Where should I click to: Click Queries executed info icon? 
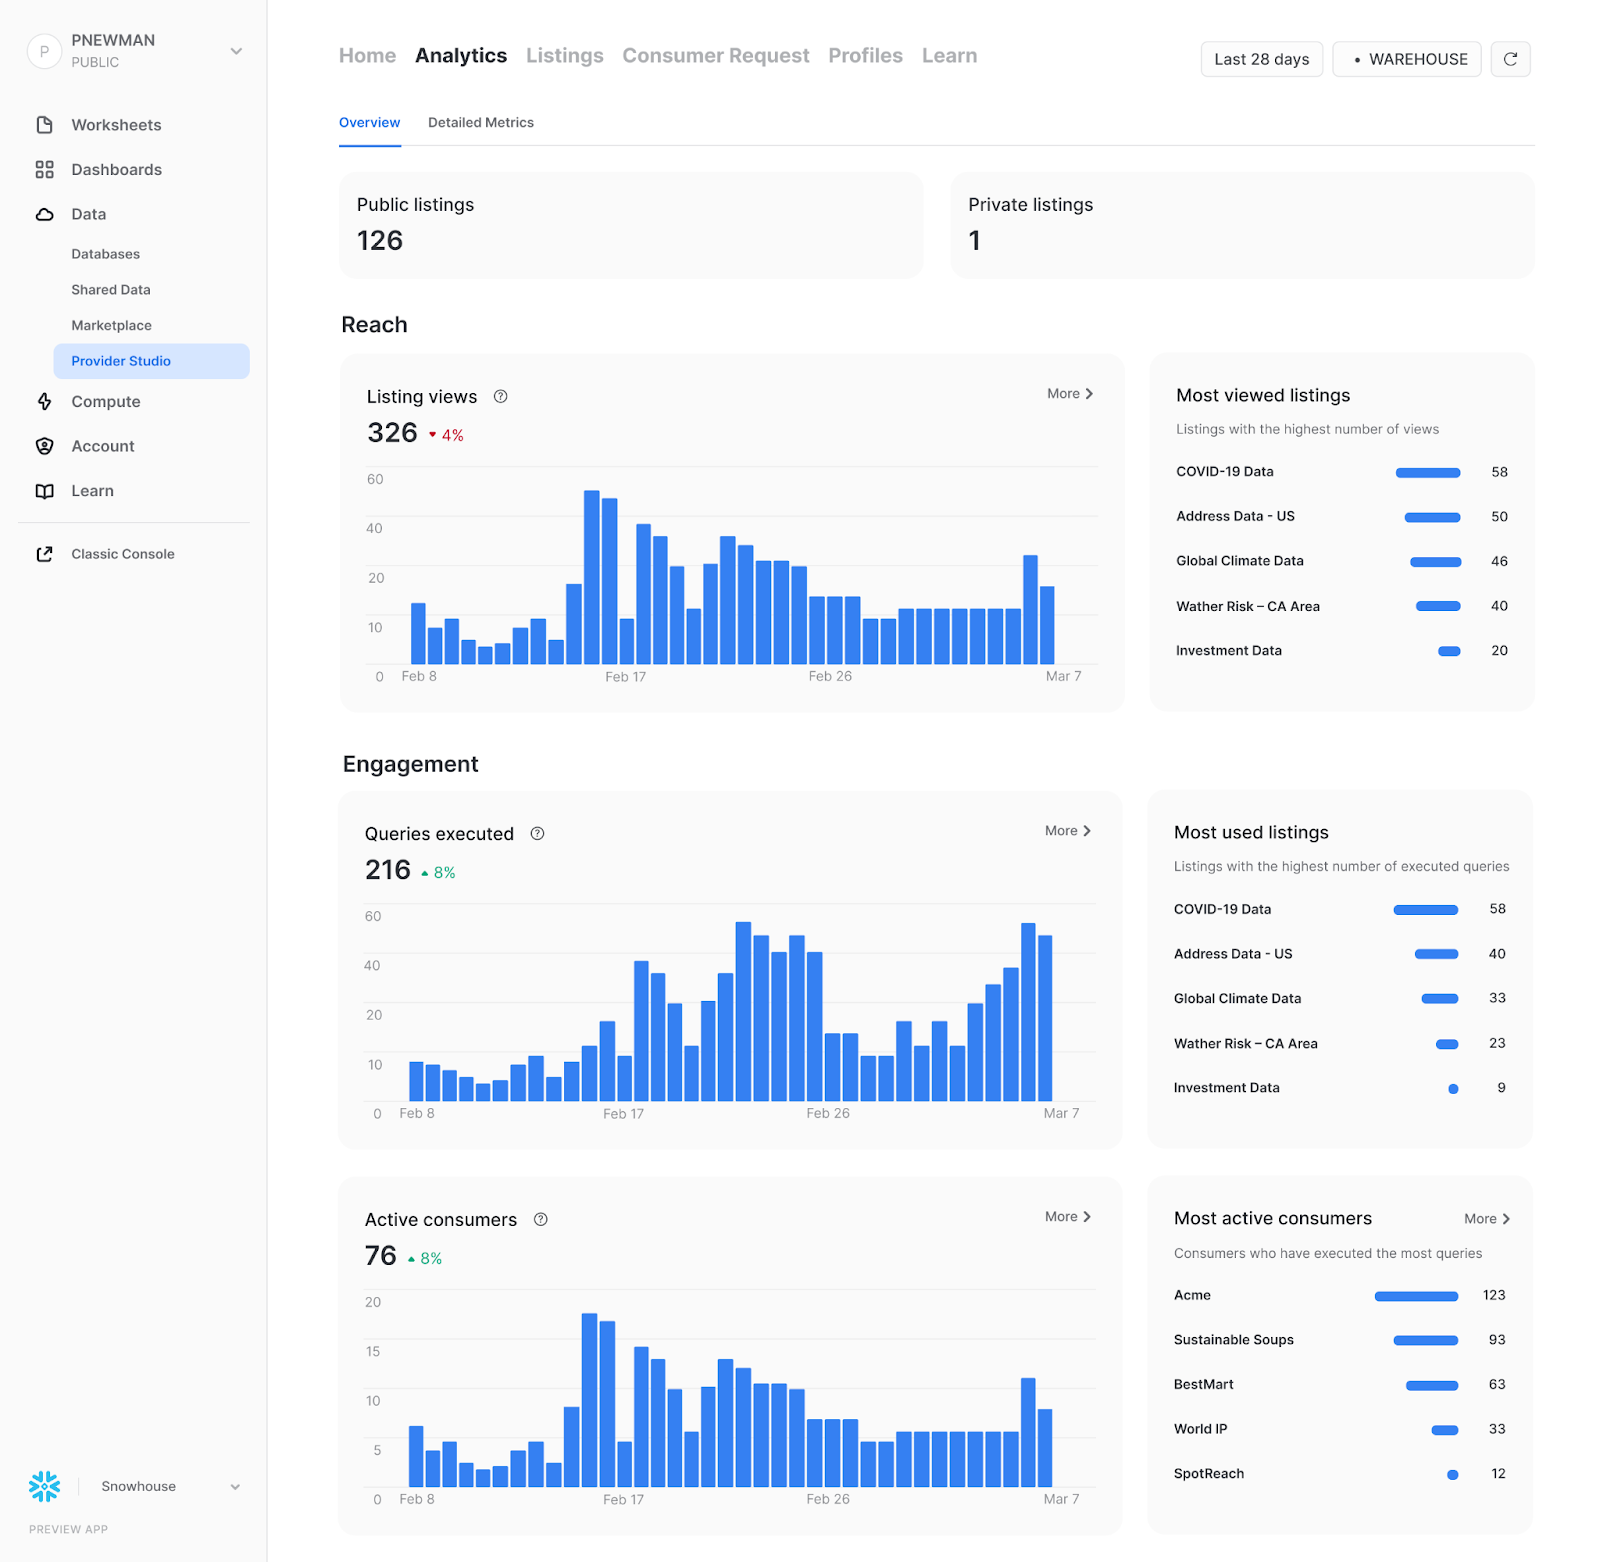point(537,834)
